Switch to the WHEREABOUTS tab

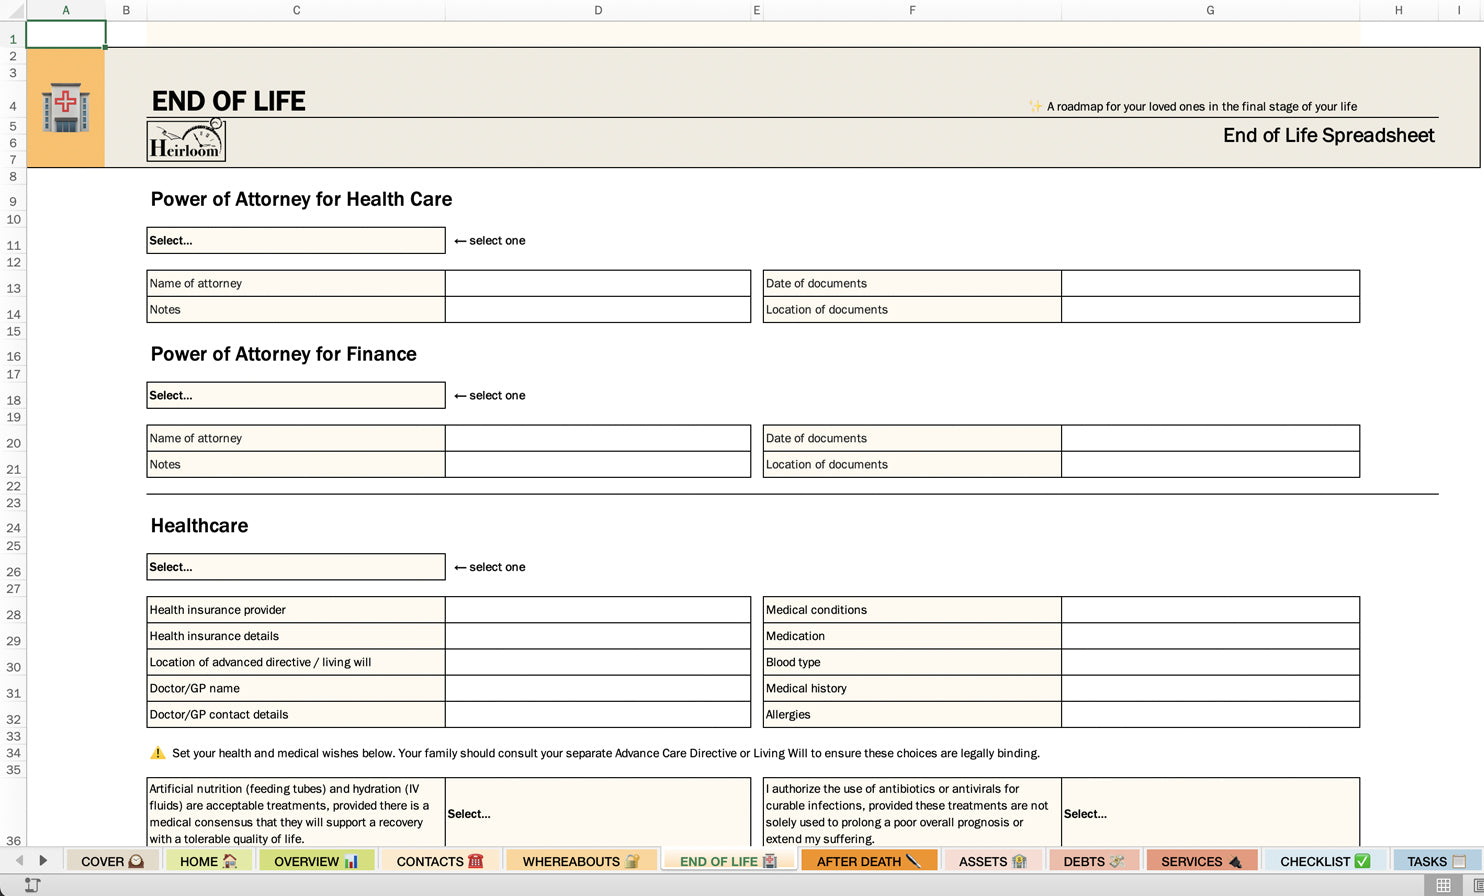tap(582, 860)
